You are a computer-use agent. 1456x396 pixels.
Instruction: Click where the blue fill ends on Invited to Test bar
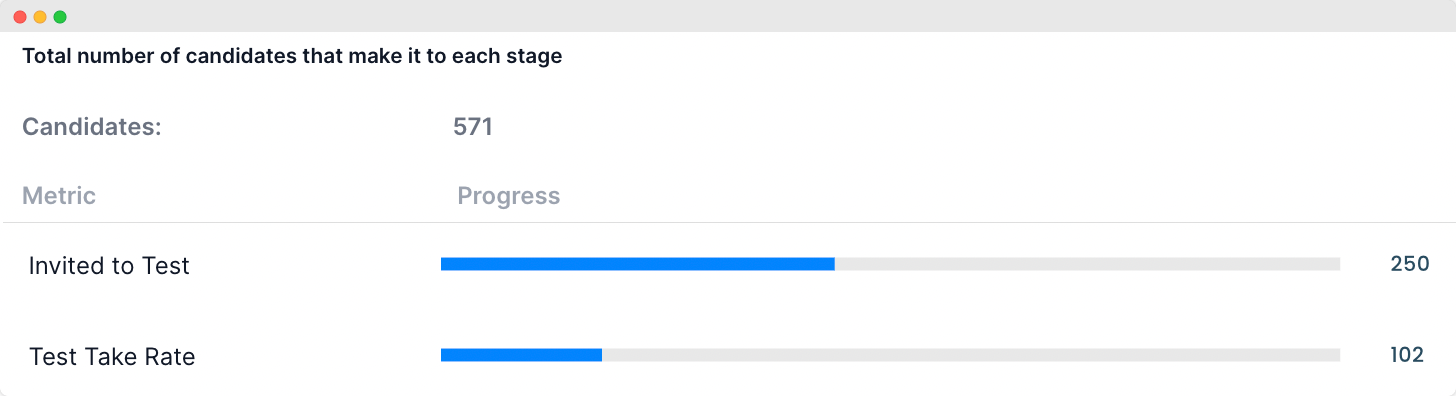tap(835, 264)
